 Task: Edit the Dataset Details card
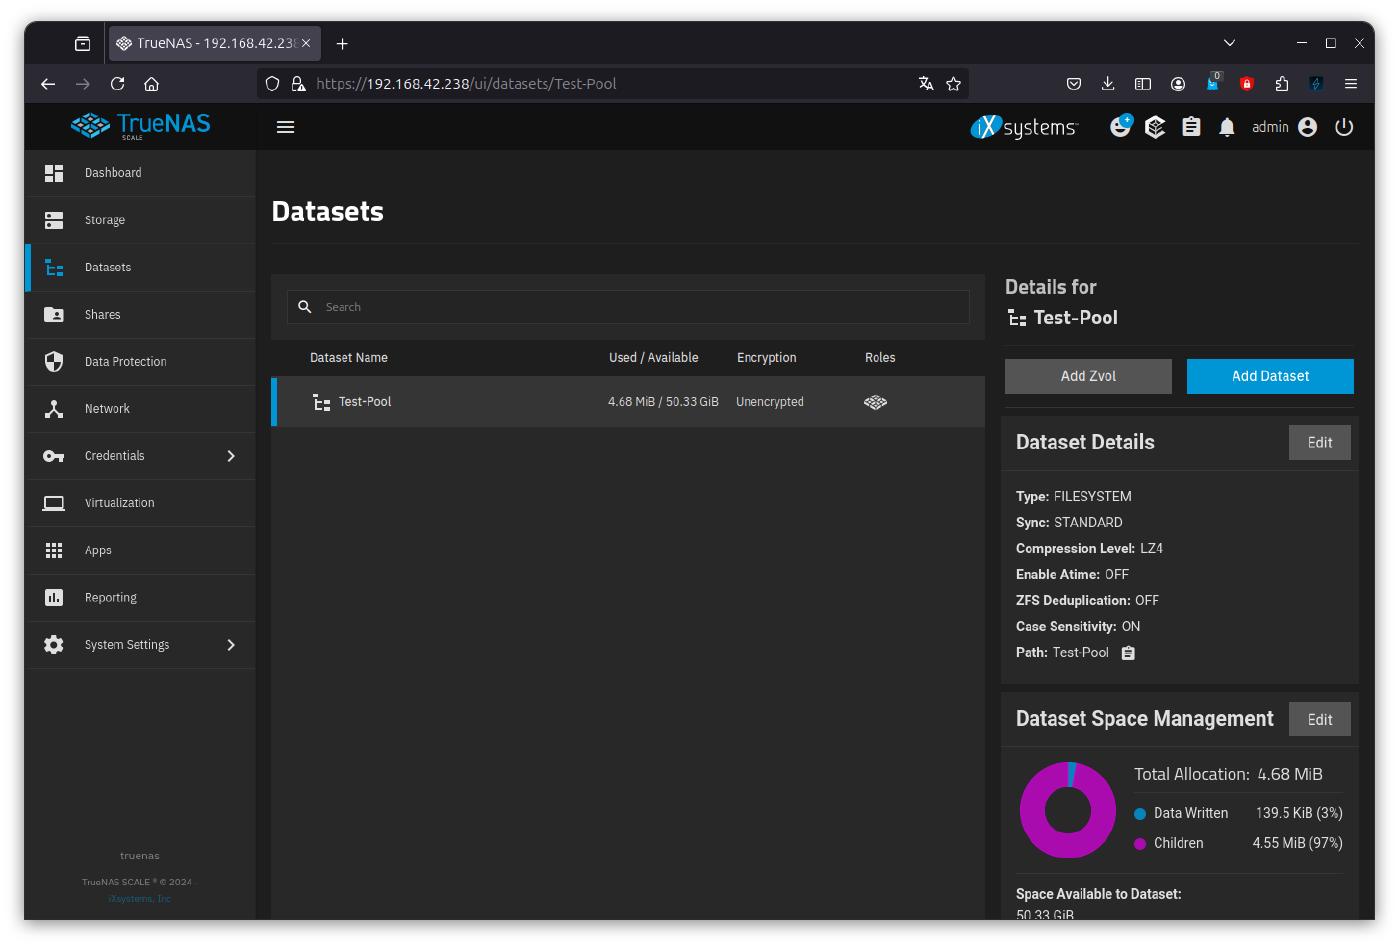click(x=1319, y=442)
